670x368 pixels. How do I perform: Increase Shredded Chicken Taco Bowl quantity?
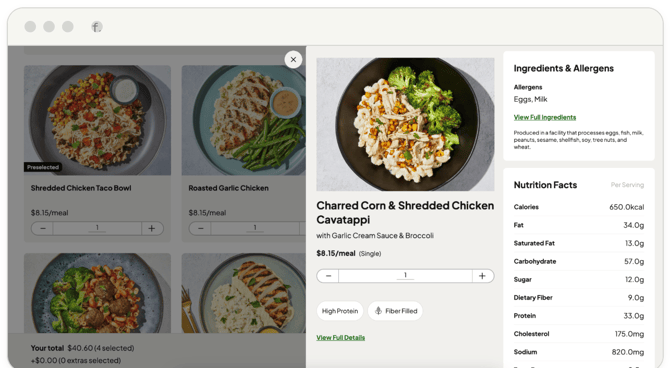point(152,228)
